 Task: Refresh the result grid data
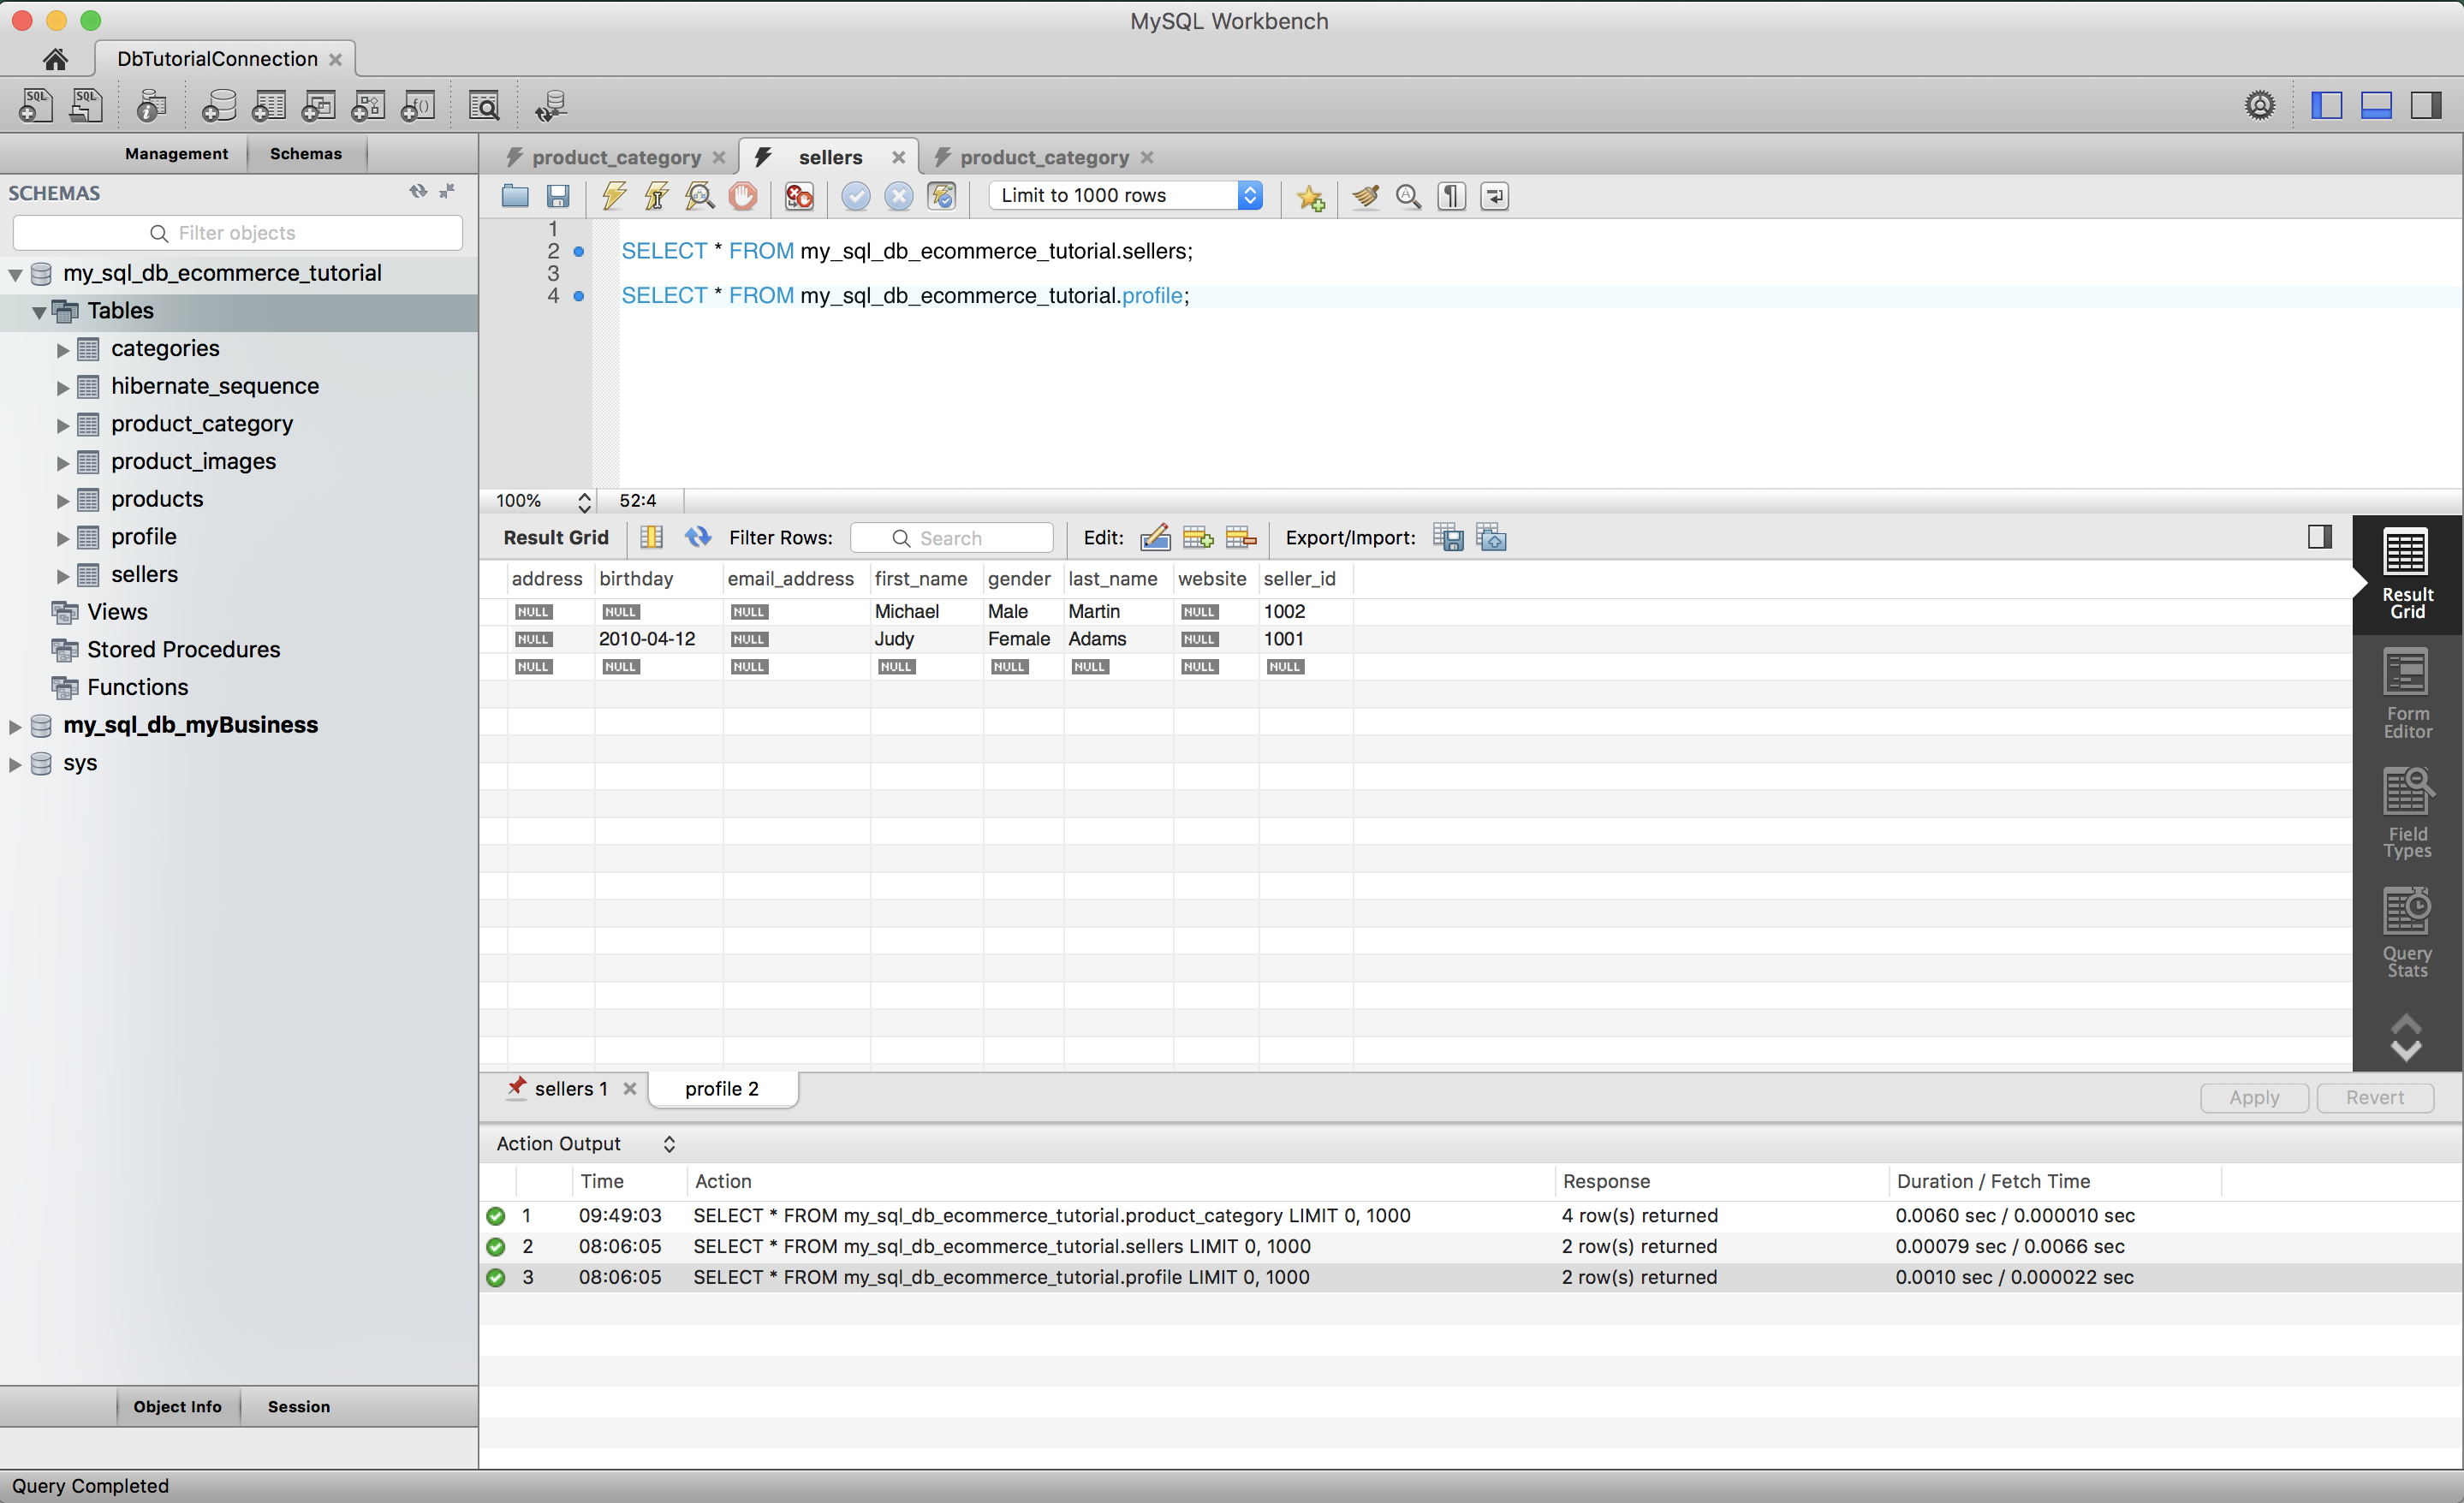(698, 537)
